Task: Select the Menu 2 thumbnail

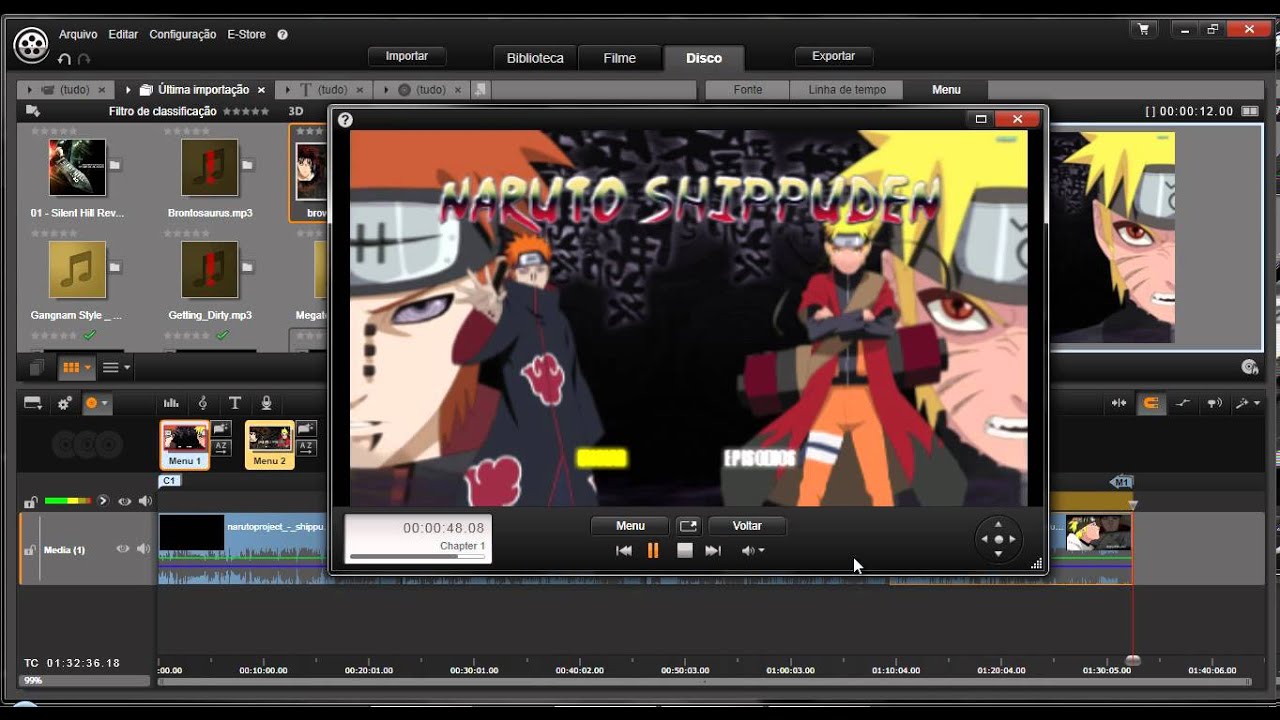Action: [x=270, y=445]
